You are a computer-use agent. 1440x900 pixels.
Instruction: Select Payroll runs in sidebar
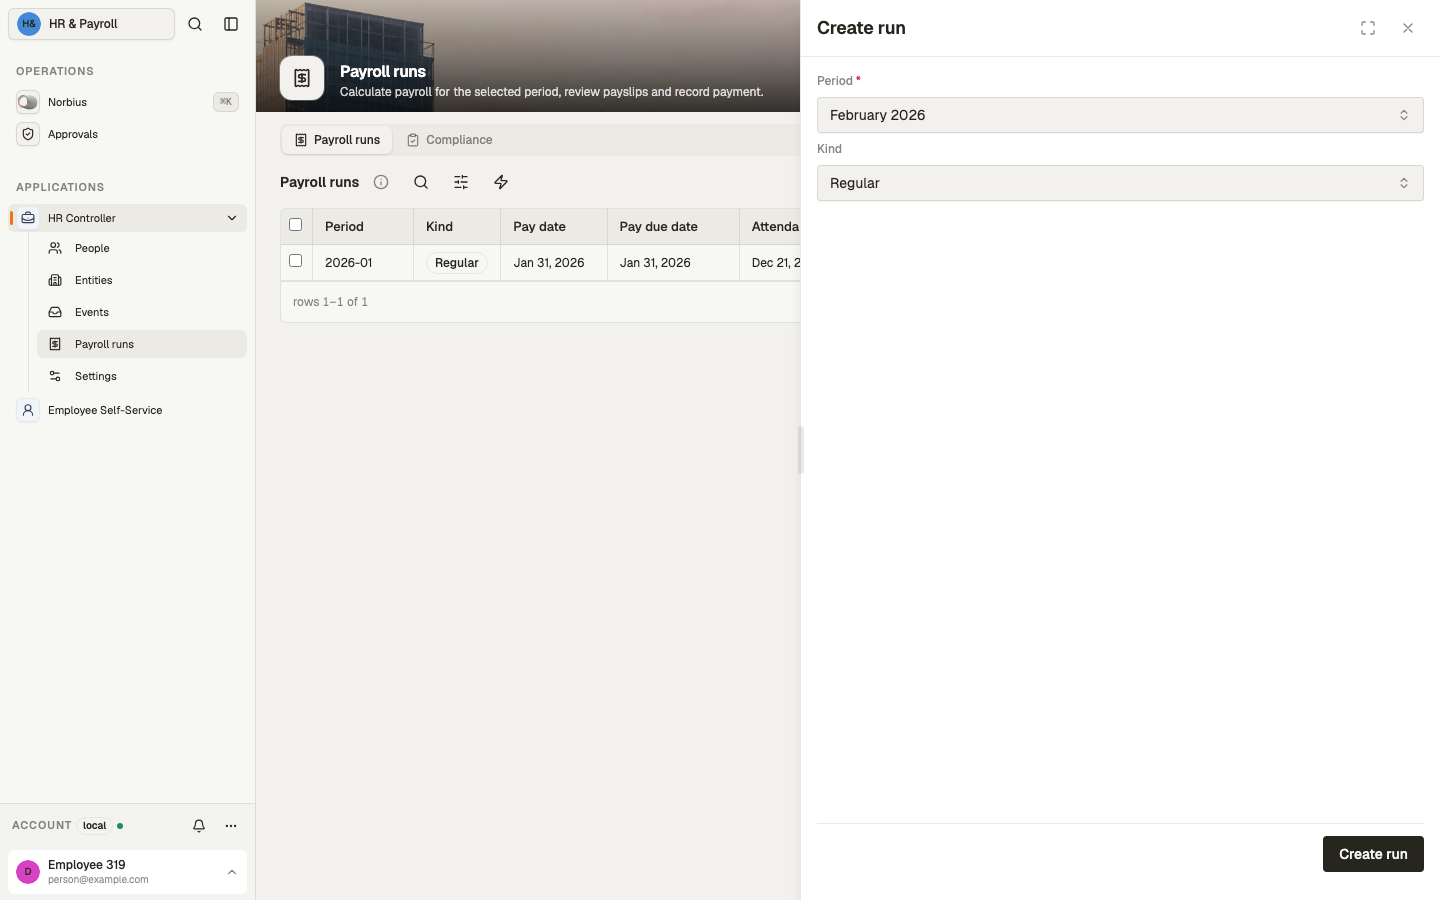(x=142, y=344)
